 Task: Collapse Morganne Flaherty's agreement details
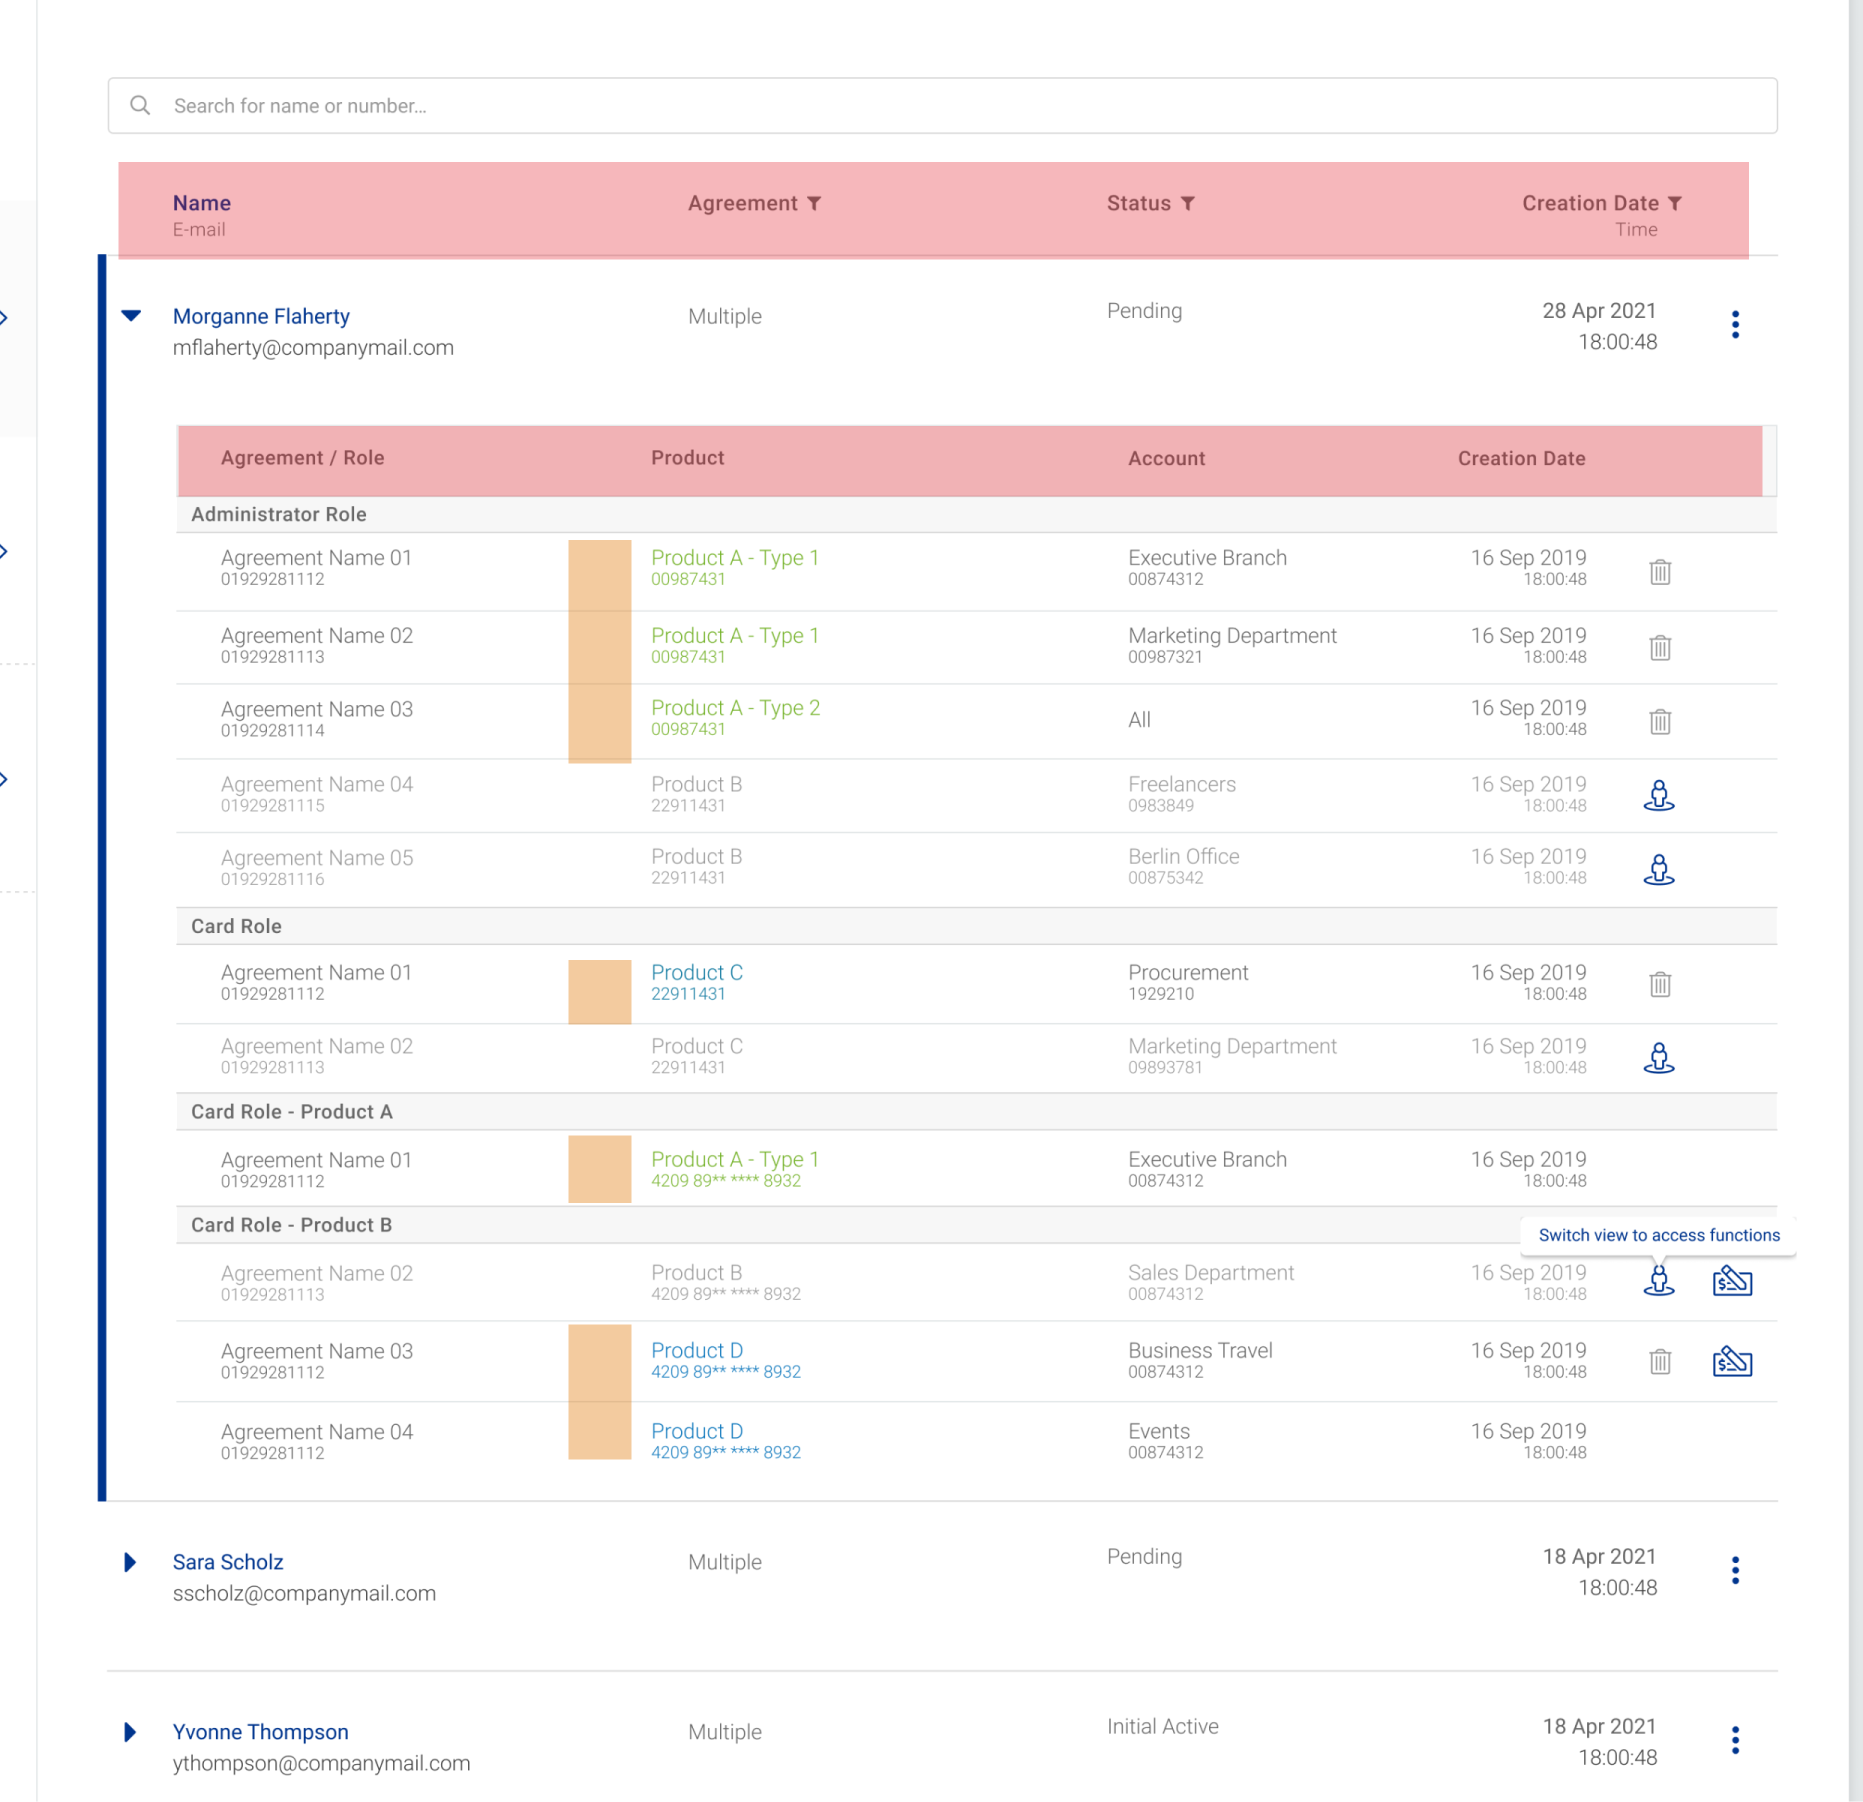pos(130,316)
